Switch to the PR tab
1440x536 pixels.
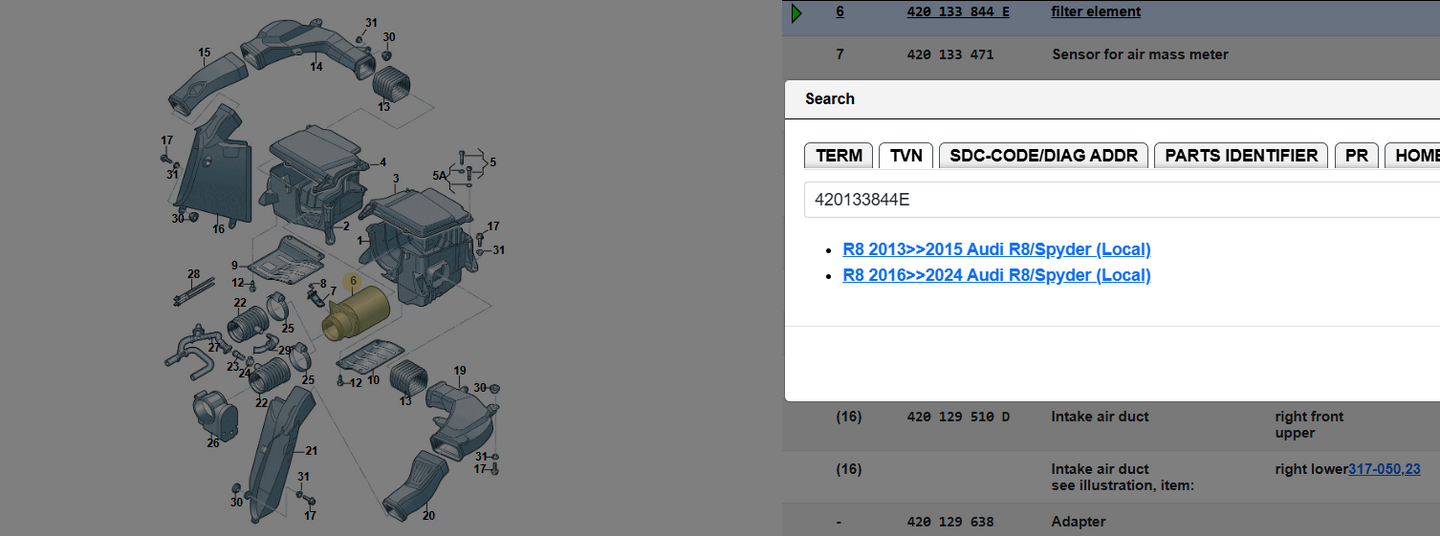(x=1356, y=155)
